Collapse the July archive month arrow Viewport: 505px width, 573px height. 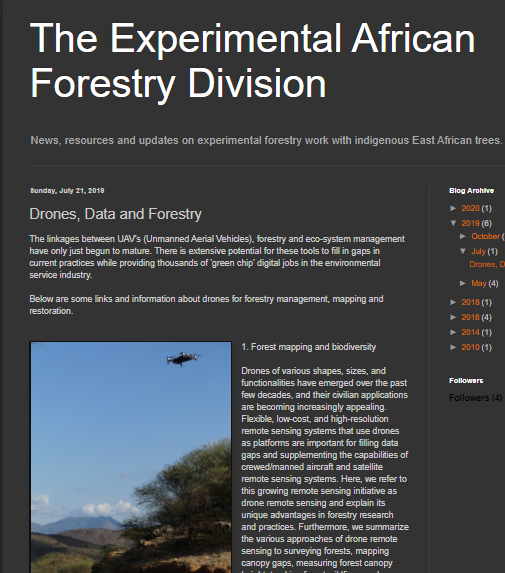[463, 251]
